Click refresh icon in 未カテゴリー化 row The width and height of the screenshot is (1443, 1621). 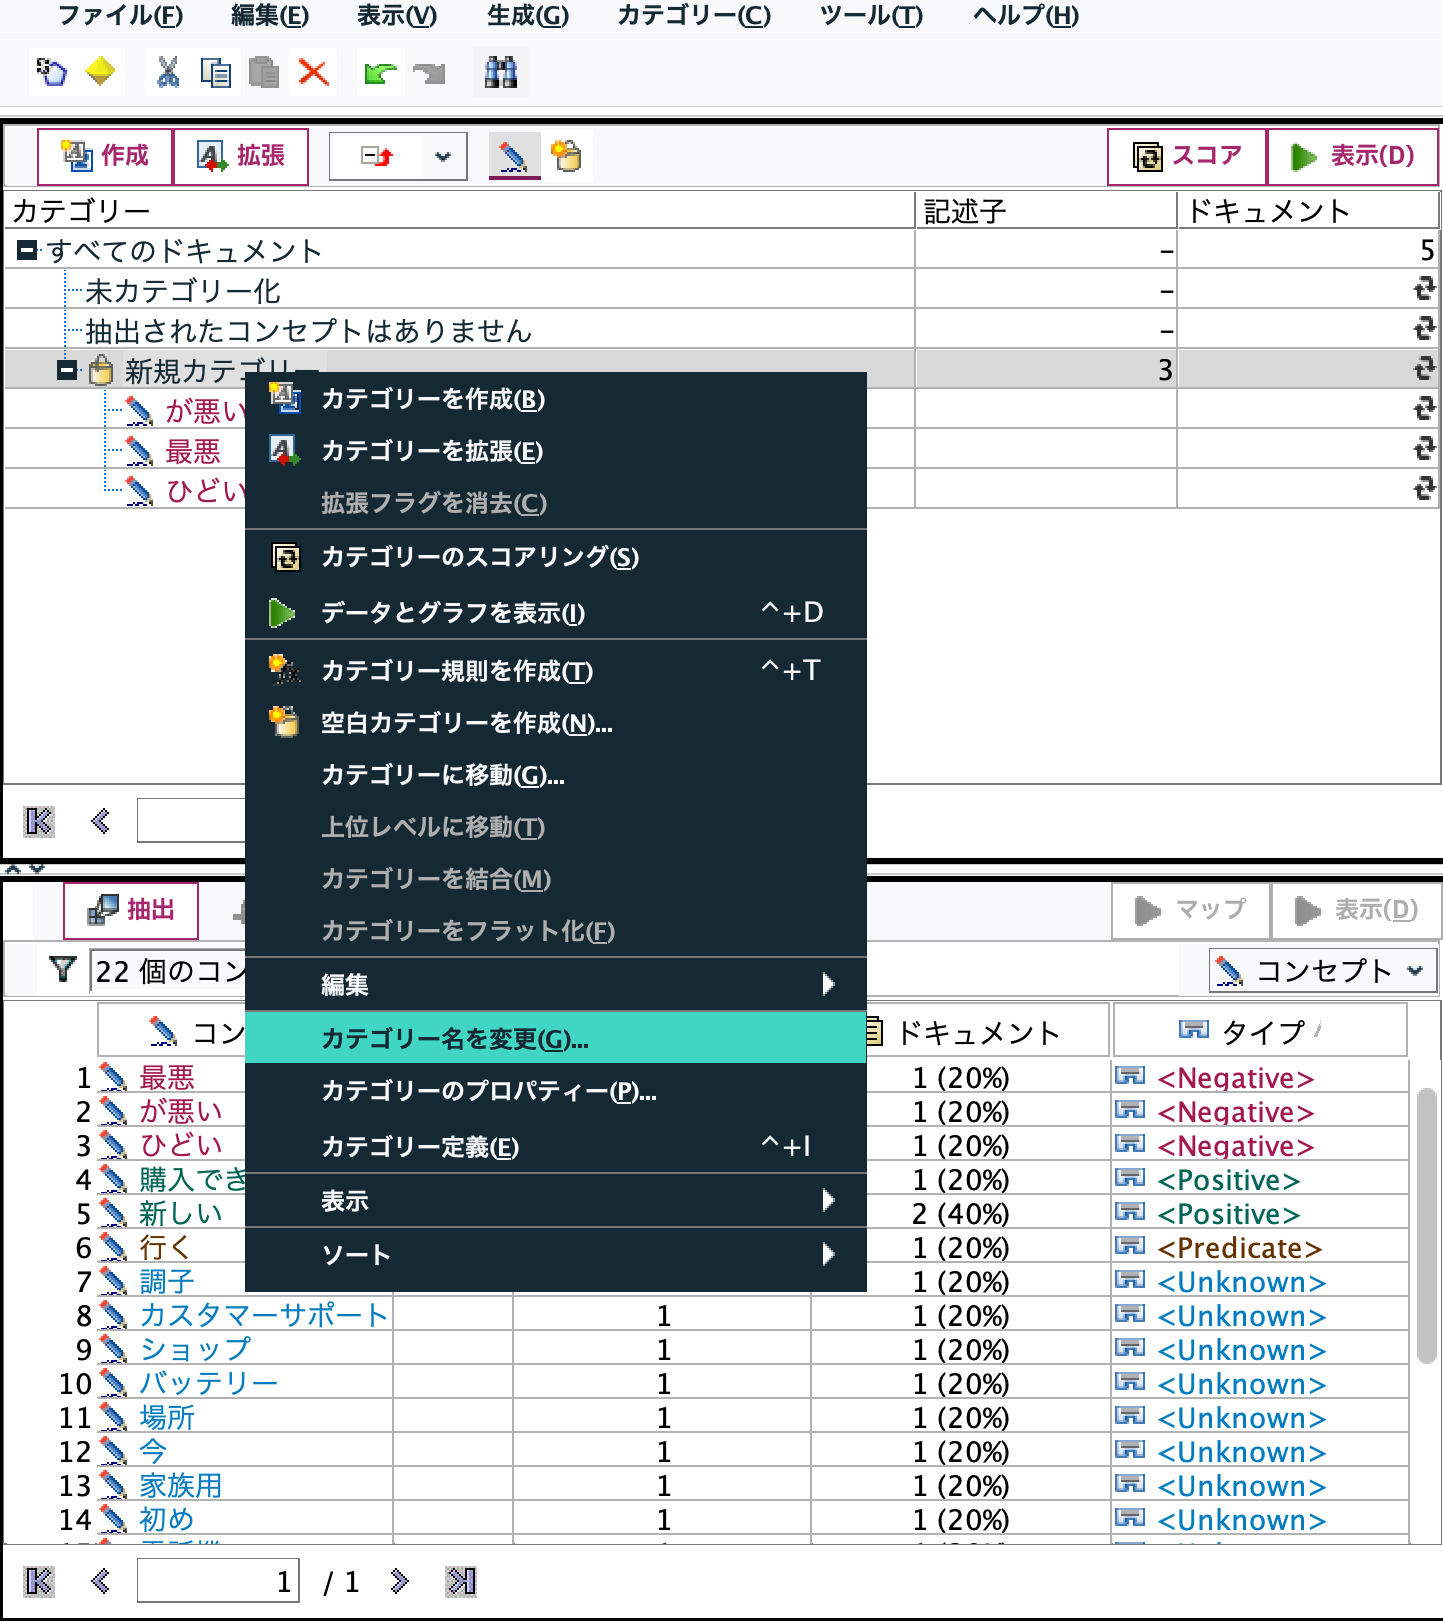(x=1424, y=290)
